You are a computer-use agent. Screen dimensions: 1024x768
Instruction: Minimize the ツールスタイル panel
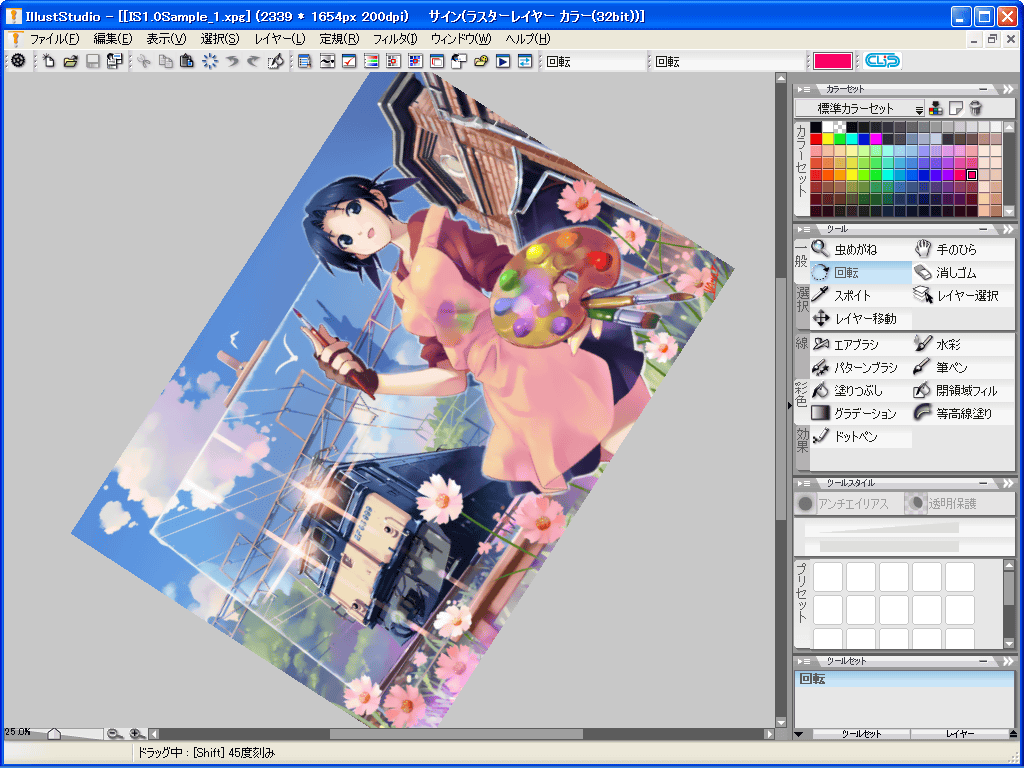coord(984,483)
